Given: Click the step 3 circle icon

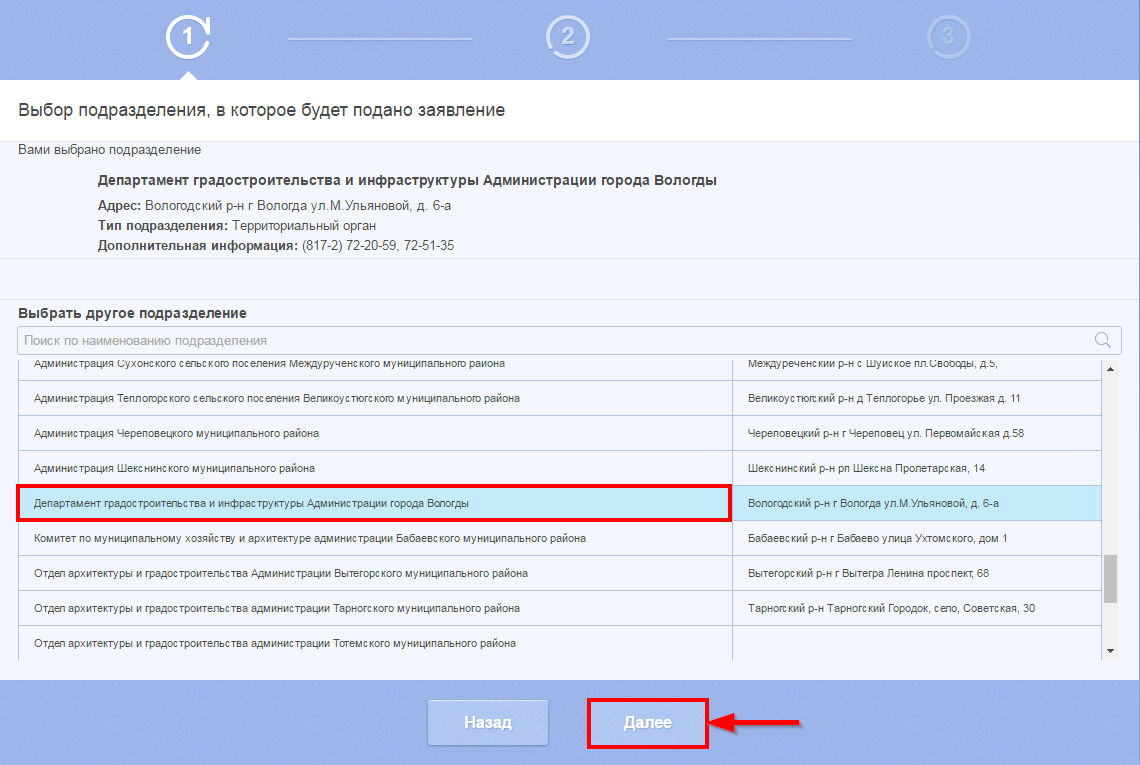Looking at the screenshot, I should tap(948, 38).
